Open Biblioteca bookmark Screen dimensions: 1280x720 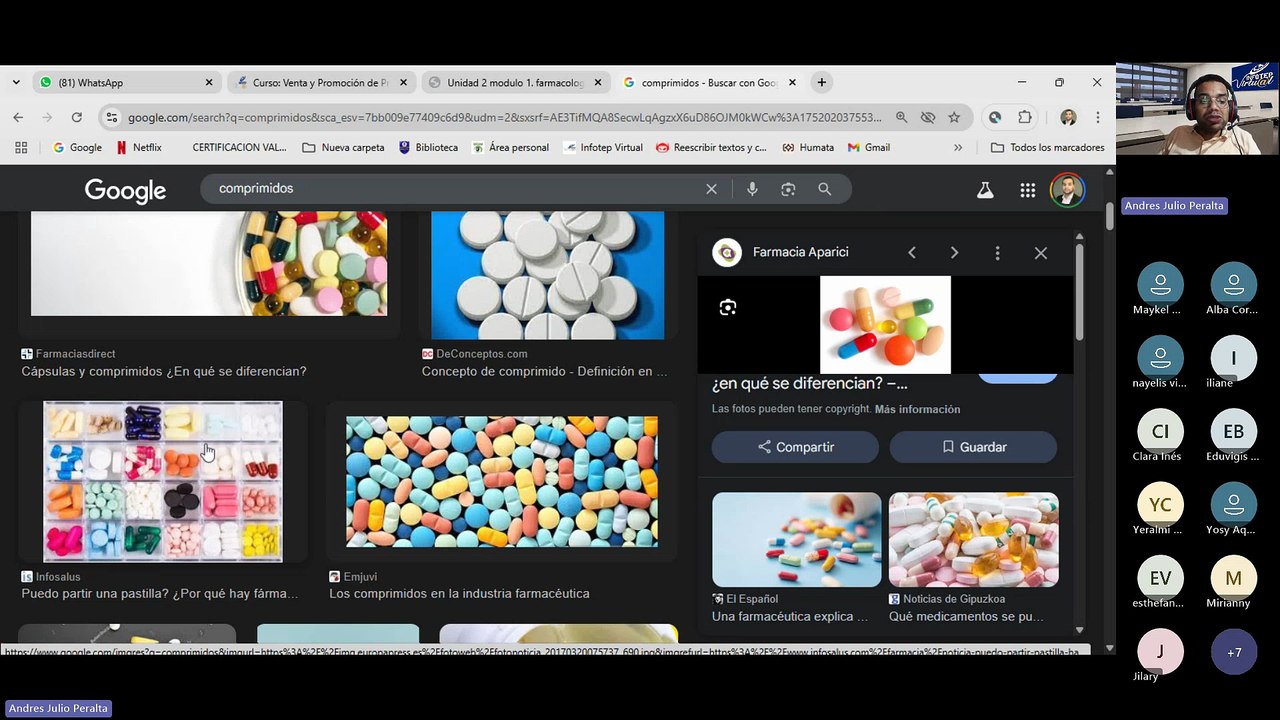(428, 147)
